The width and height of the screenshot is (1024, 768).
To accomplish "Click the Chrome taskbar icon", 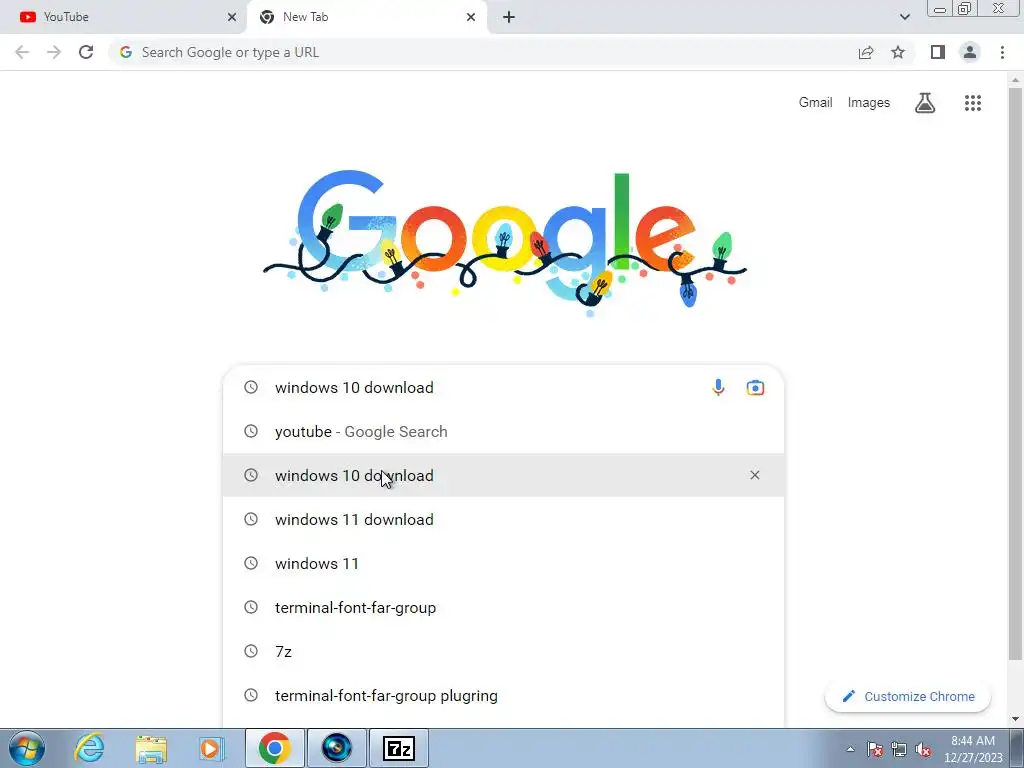I will coord(275,748).
